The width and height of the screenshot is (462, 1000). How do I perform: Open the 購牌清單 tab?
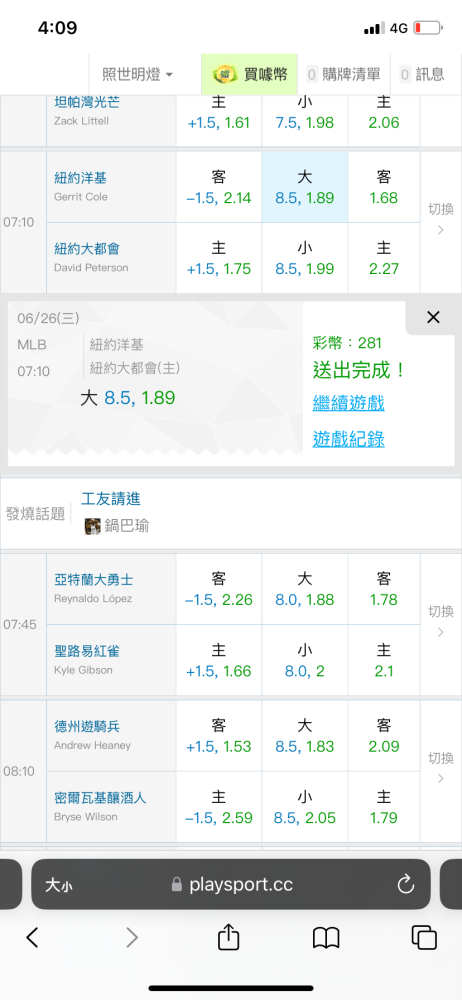(x=343, y=75)
